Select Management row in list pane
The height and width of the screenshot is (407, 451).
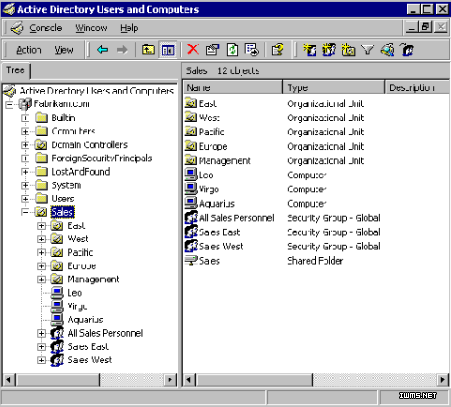coord(225,161)
